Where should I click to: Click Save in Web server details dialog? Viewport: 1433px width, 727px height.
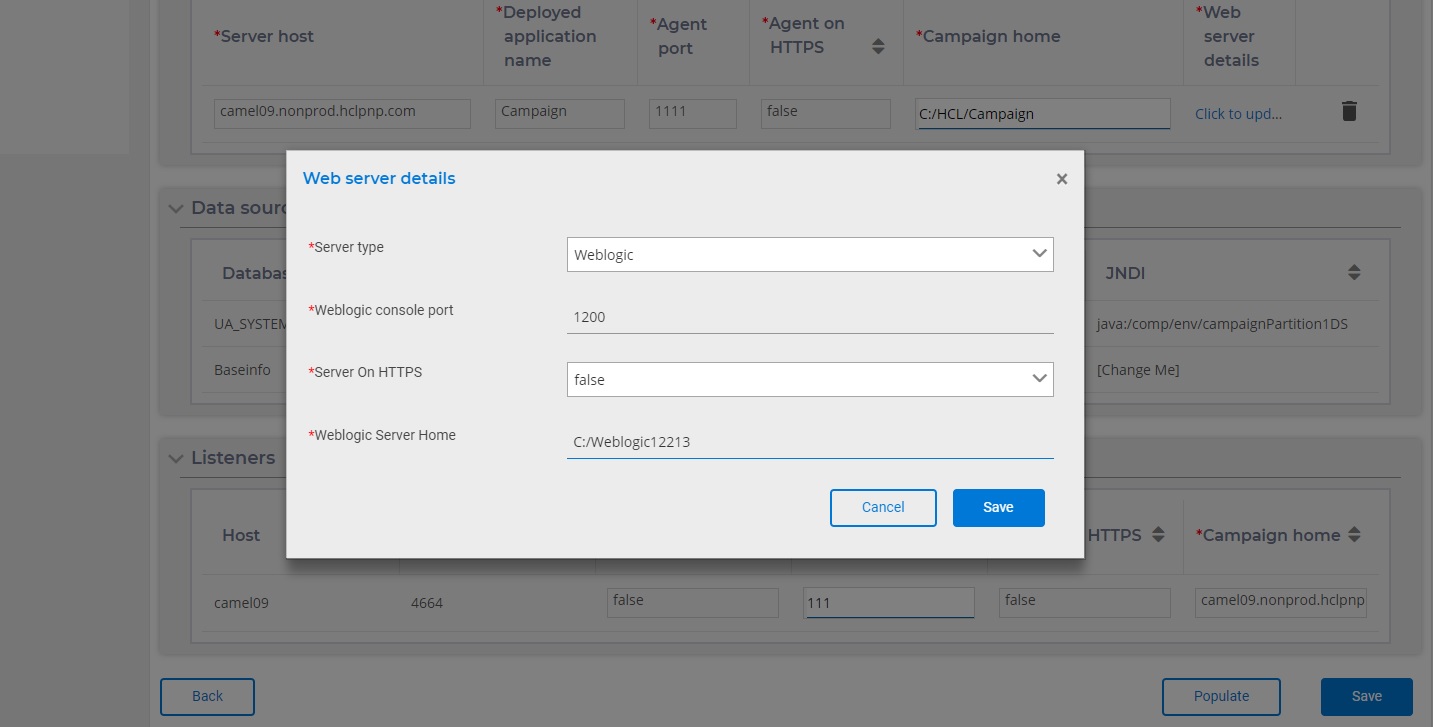click(x=998, y=507)
